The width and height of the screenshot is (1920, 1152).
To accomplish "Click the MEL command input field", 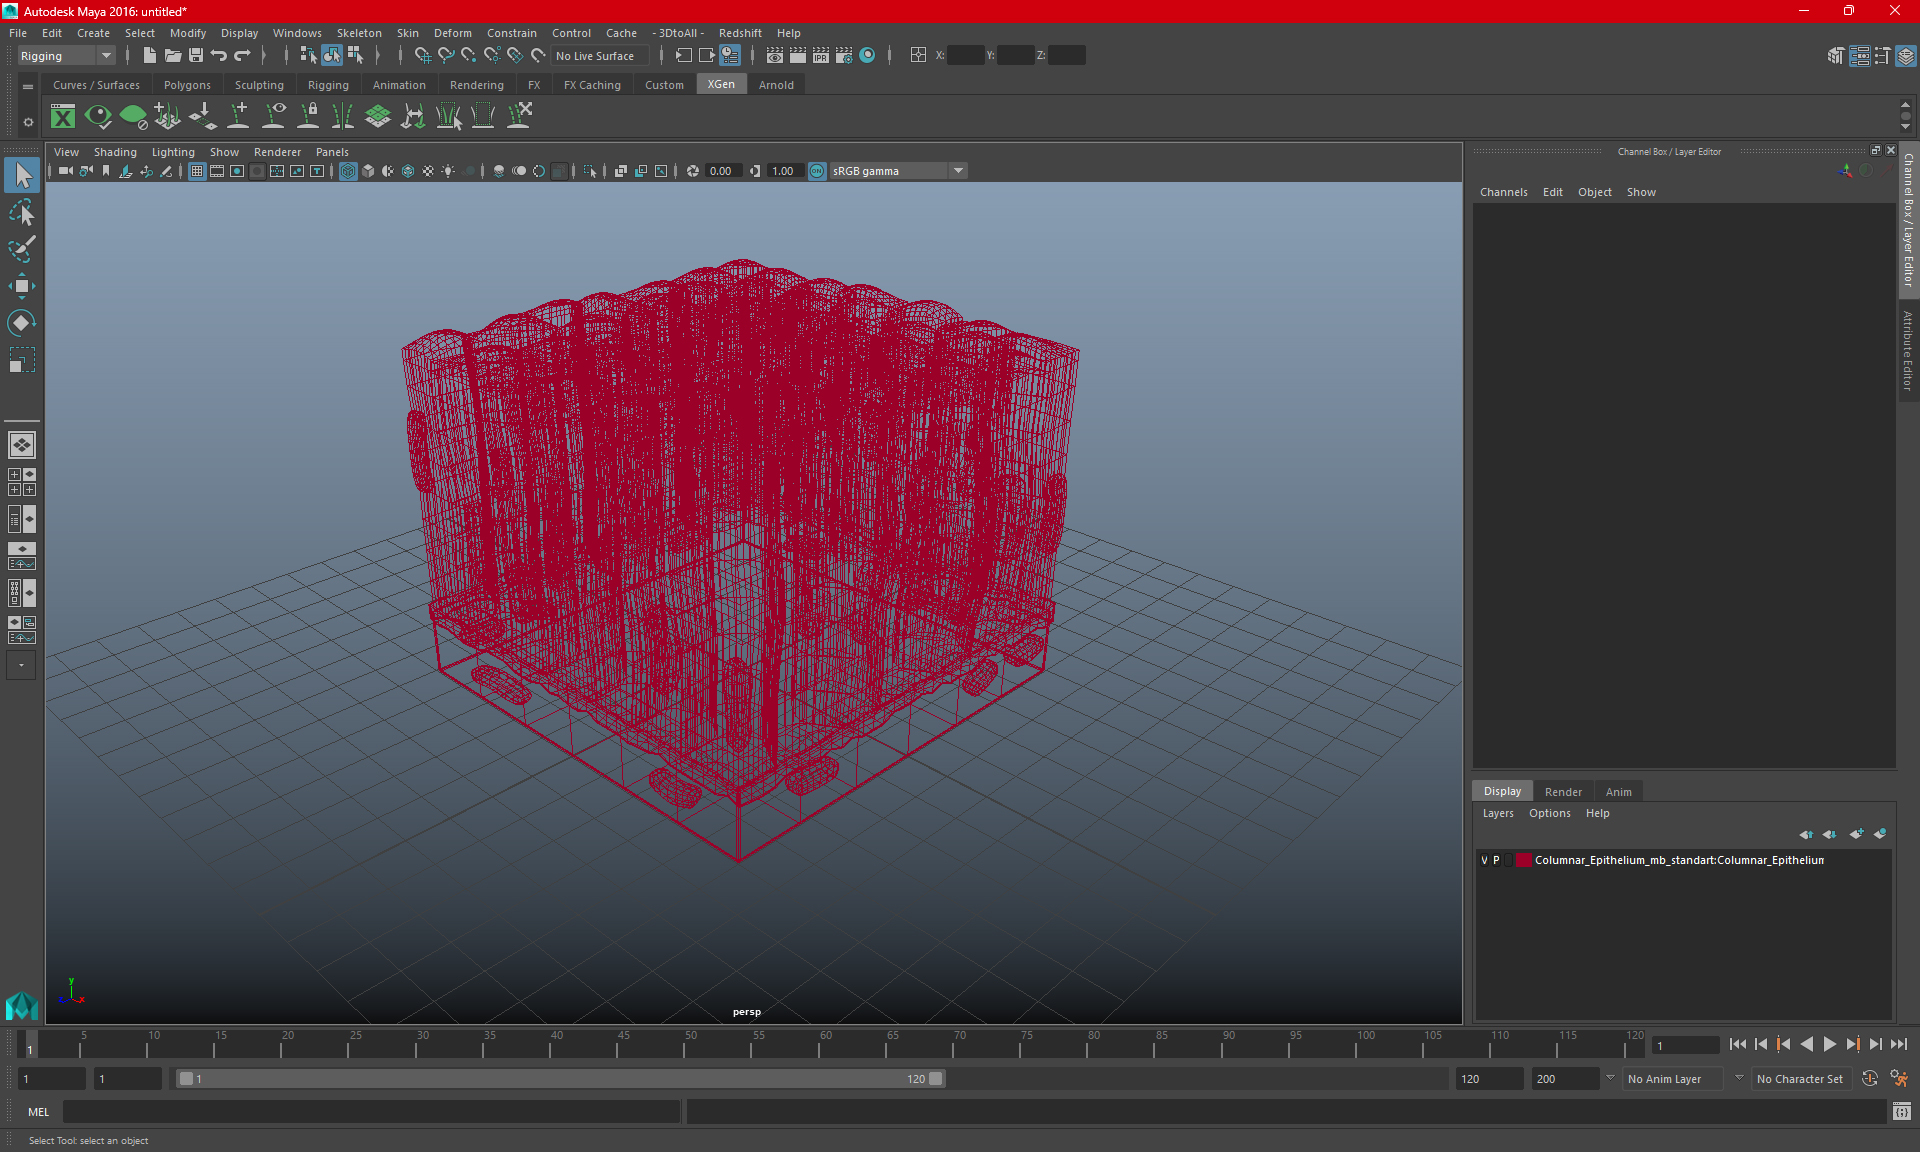I will tap(370, 1112).
